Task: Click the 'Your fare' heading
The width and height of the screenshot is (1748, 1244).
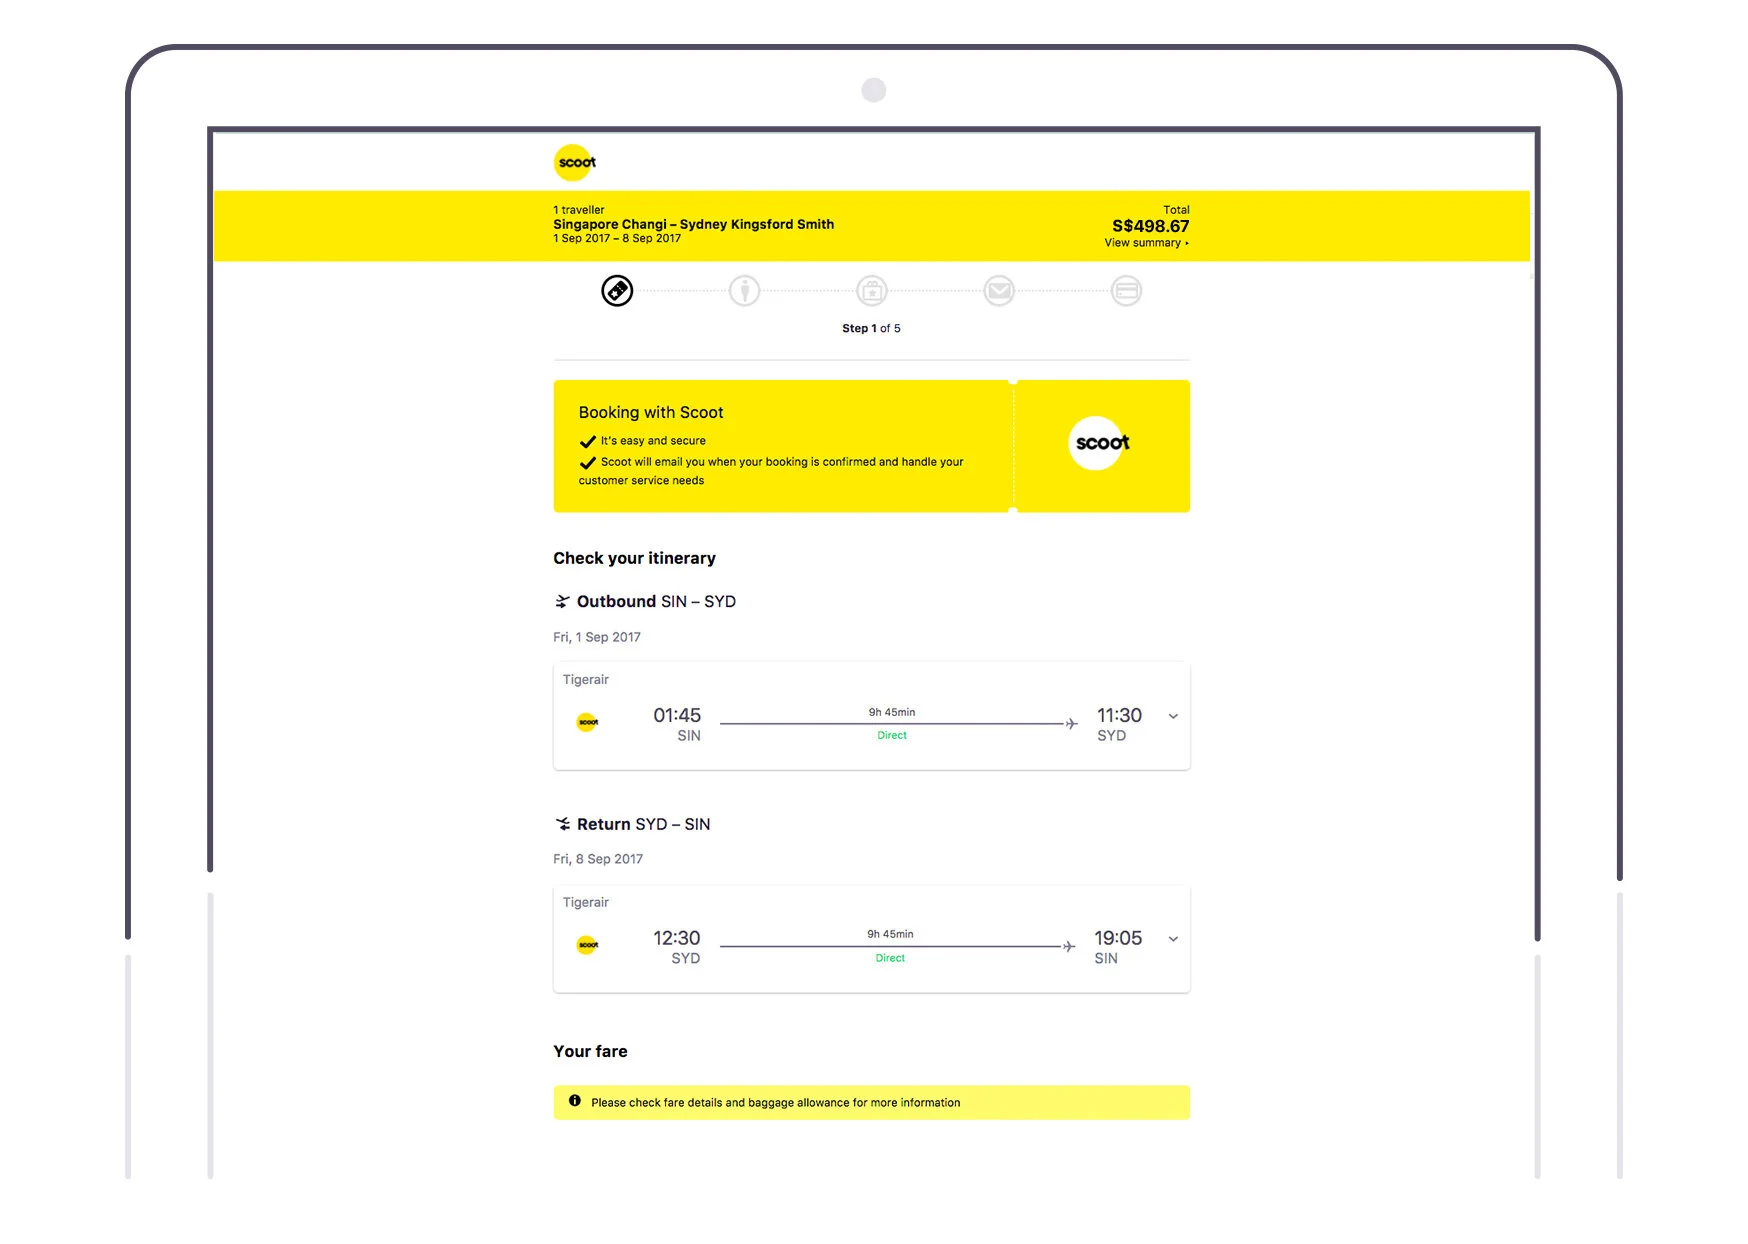Action: pyautogui.click(x=591, y=1051)
